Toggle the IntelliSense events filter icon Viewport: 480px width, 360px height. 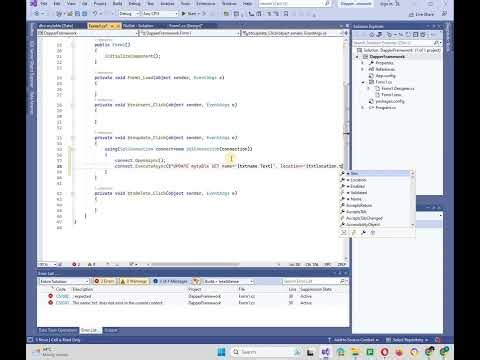click(x=354, y=233)
